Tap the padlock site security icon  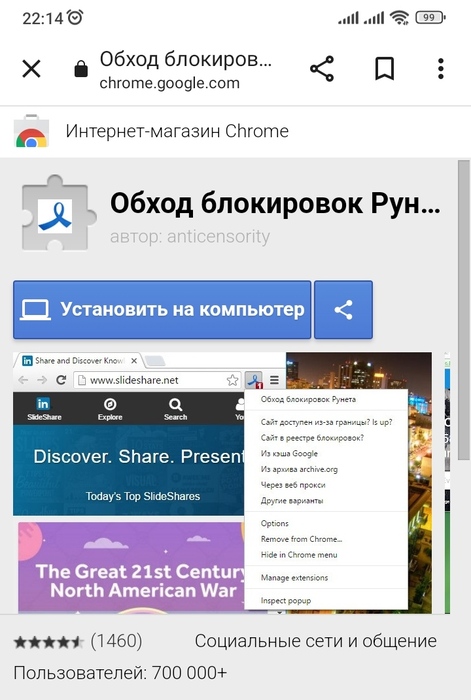(x=81, y=69)
